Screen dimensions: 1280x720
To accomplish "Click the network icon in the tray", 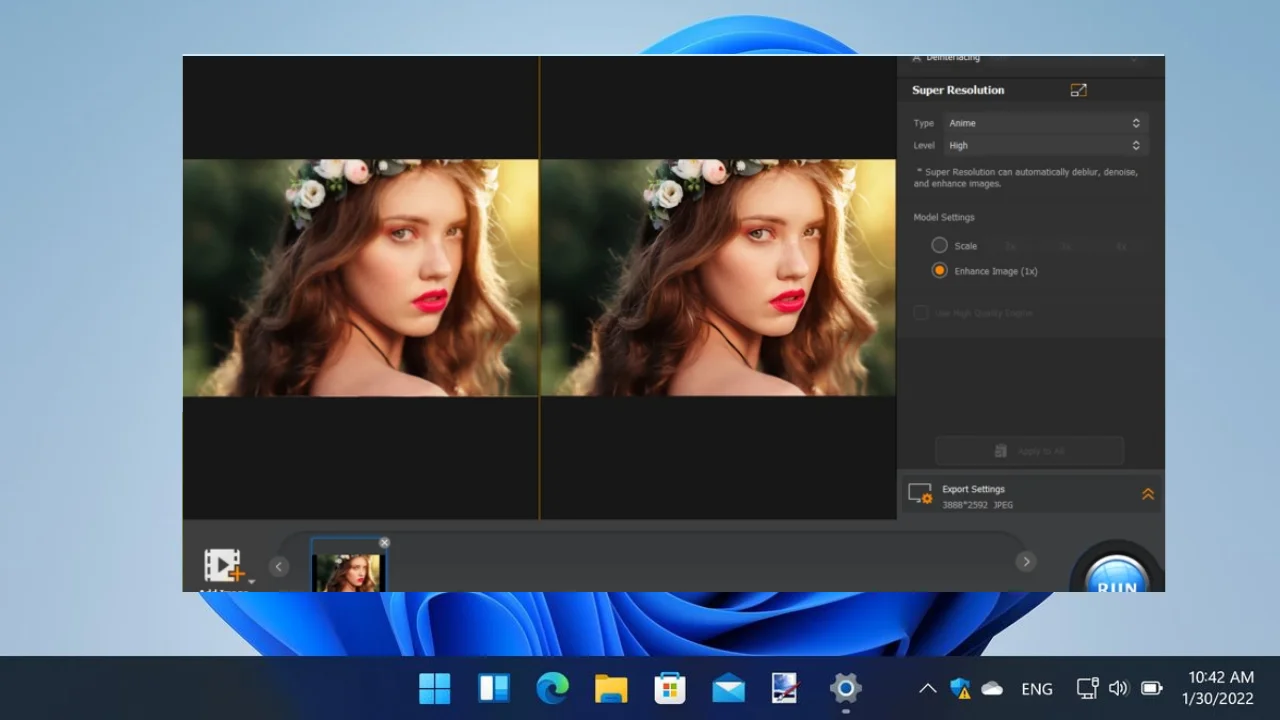I will coord(1087,688).
